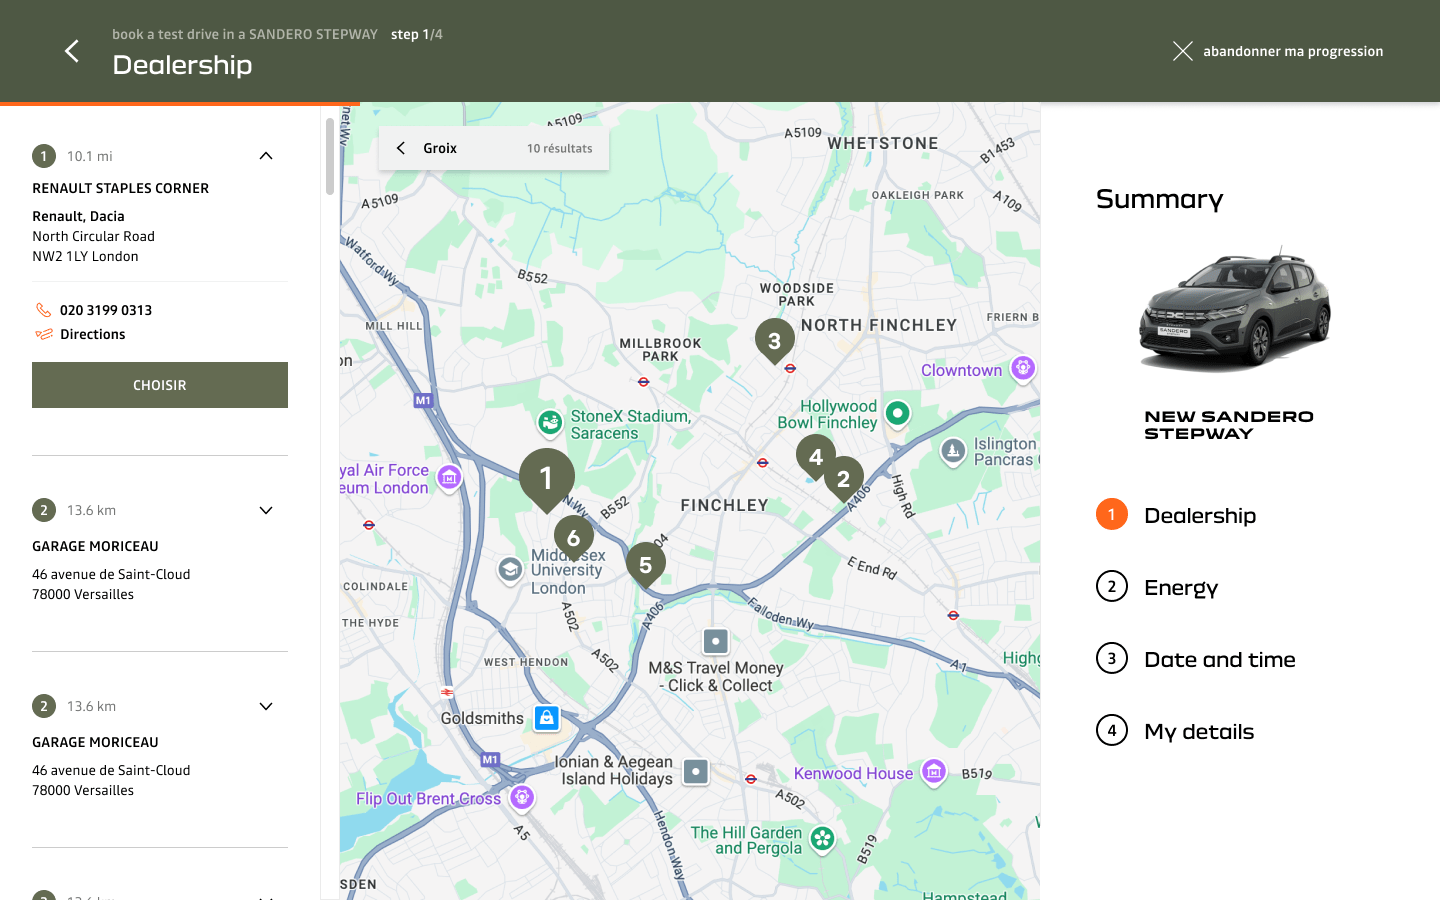Collapse the Renault Staples Corner entry

tap(266, 156)
